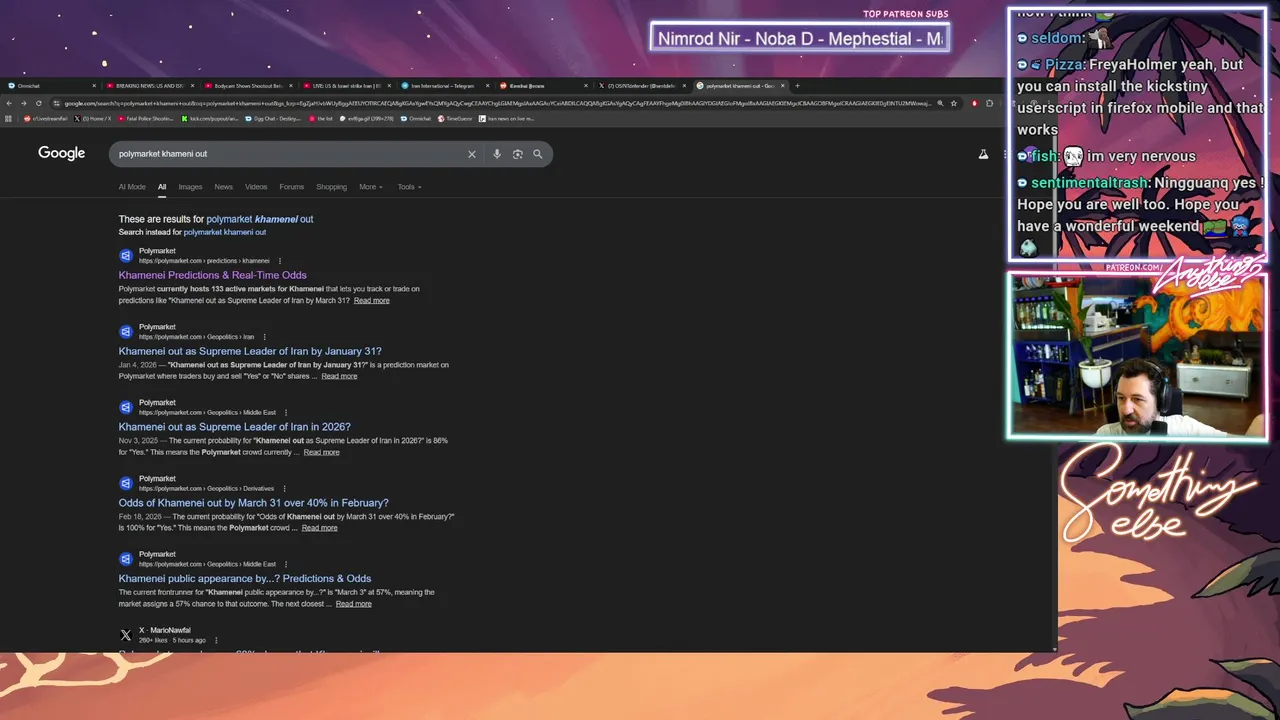Open site information icon in address bar
1280x720 pixels.
56,103
